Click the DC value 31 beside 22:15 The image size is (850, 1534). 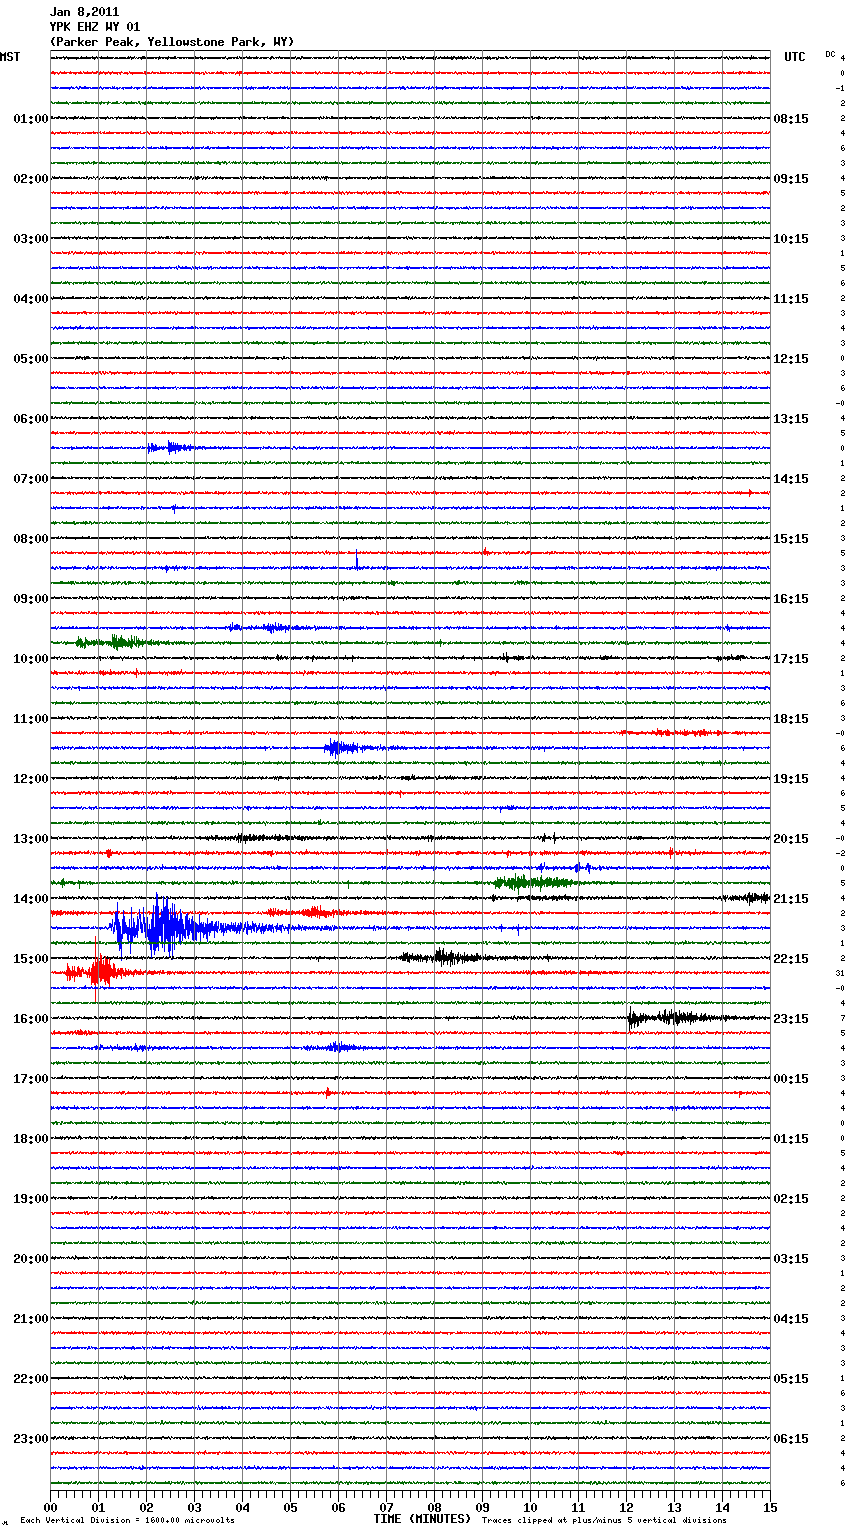tap(840, 973)
